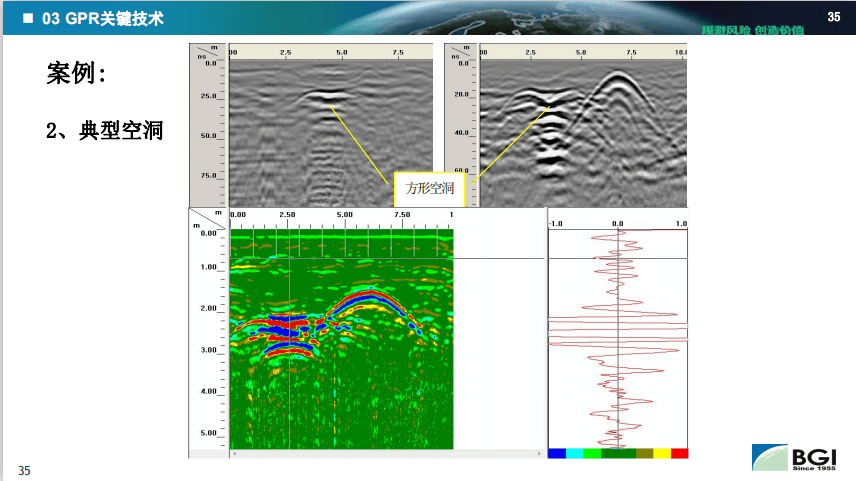Image resolution: width=856 pixels, height=481 pixels.
Task: Click the m/ns axis corner of right grayscale radargram
Action: 461,52
